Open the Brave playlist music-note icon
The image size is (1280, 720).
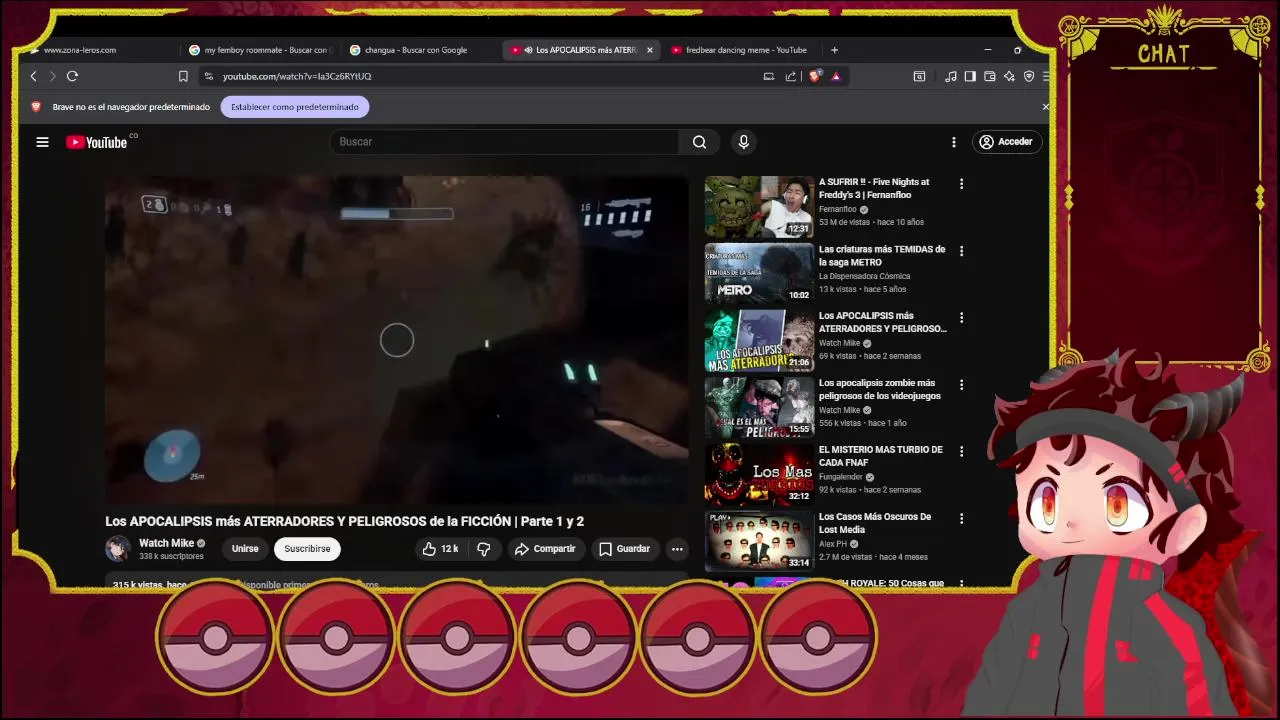point(951,76)
